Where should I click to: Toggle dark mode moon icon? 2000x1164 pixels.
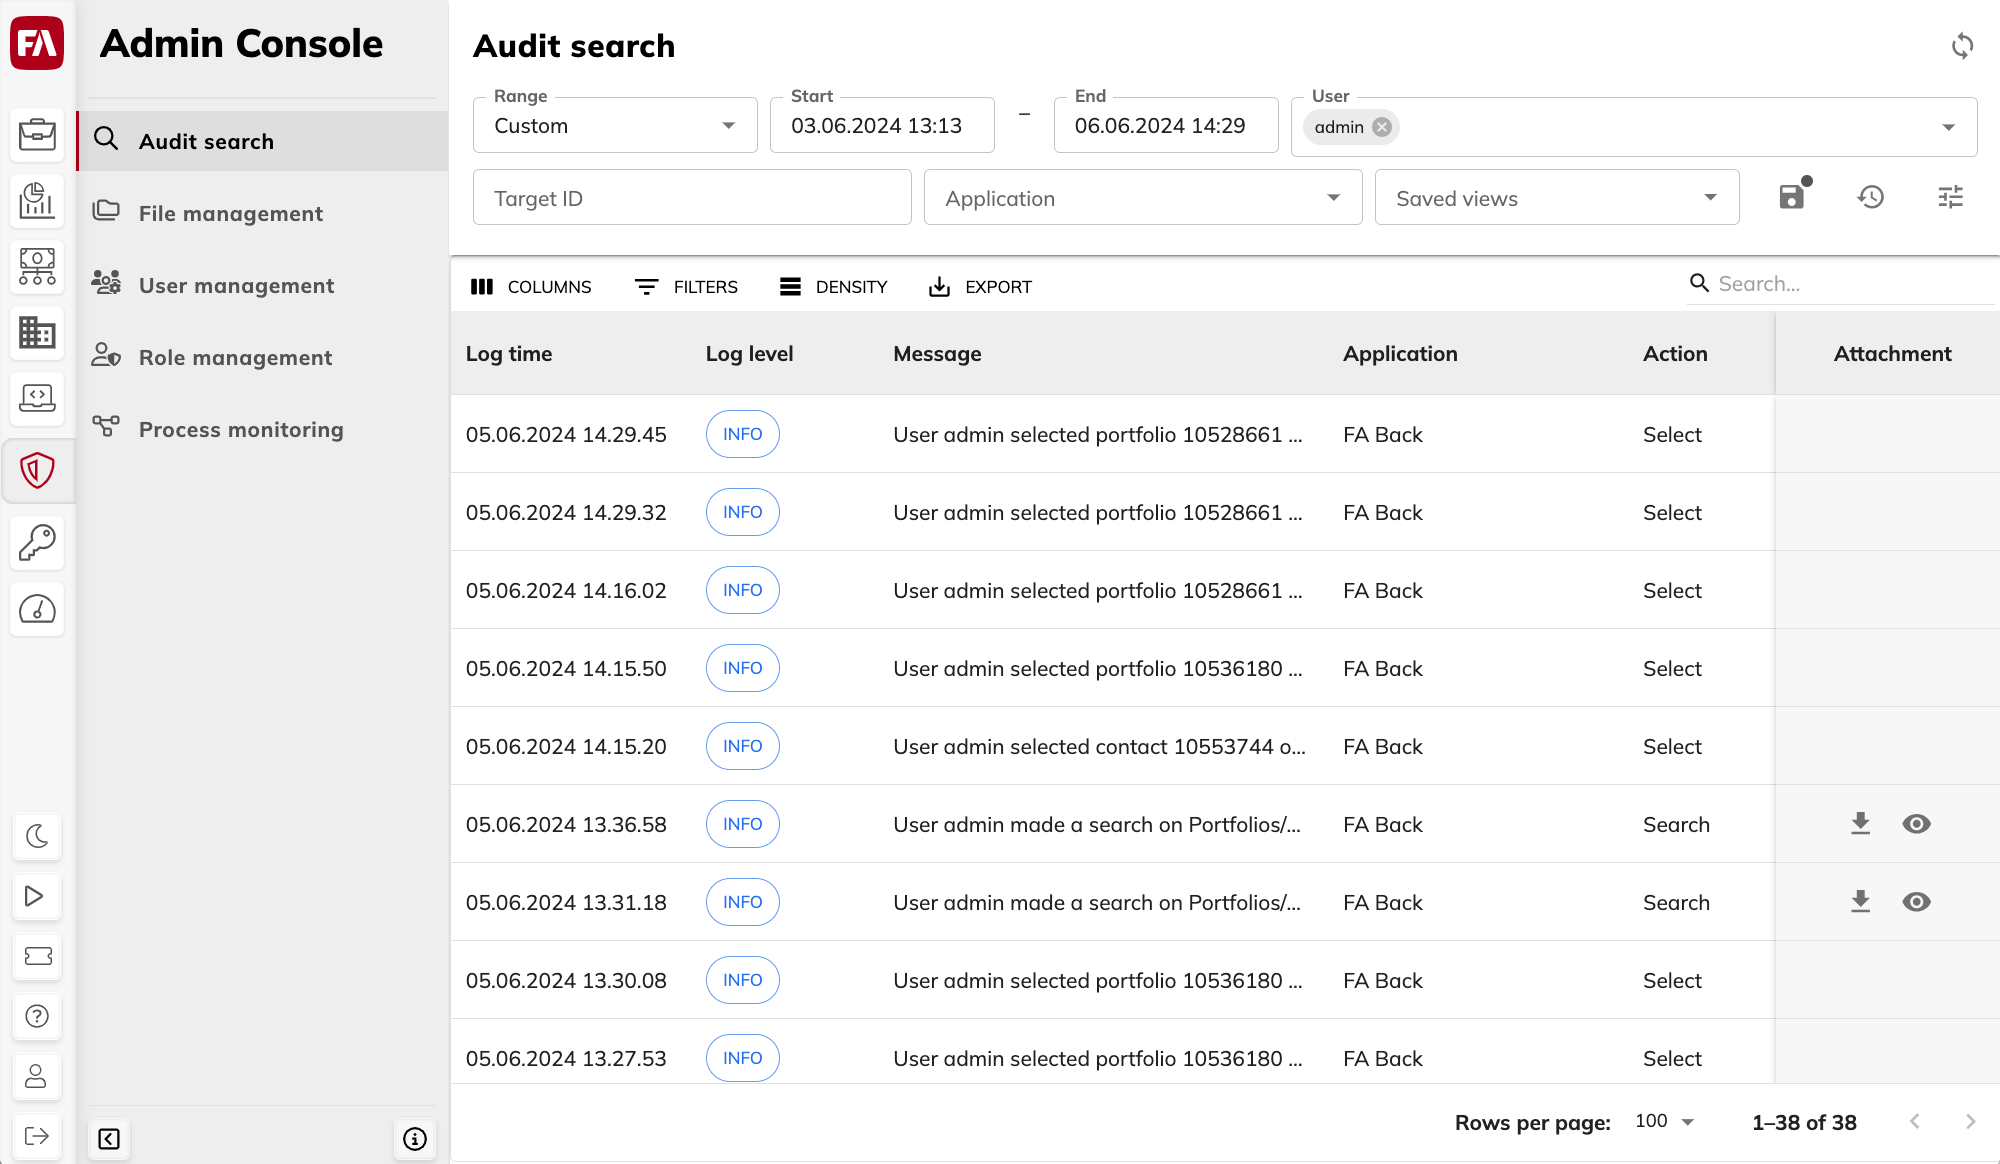coord(37,836)
